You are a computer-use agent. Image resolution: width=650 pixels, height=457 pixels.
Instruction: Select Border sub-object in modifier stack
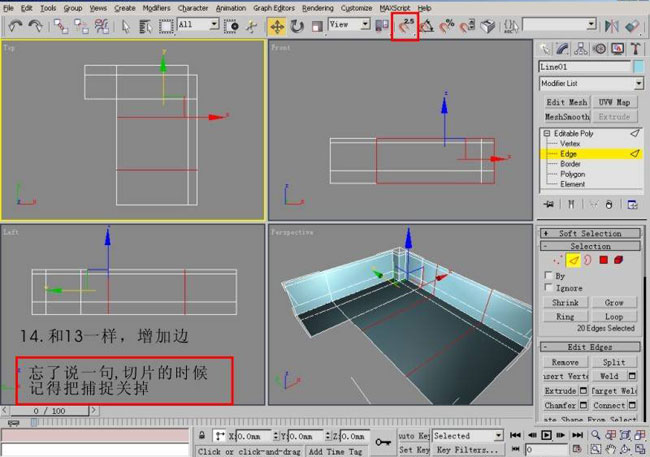(x=570, y=164)
